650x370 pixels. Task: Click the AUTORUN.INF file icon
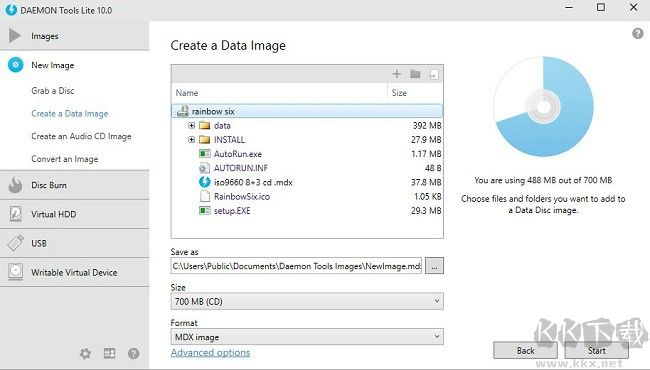[204, 168]
